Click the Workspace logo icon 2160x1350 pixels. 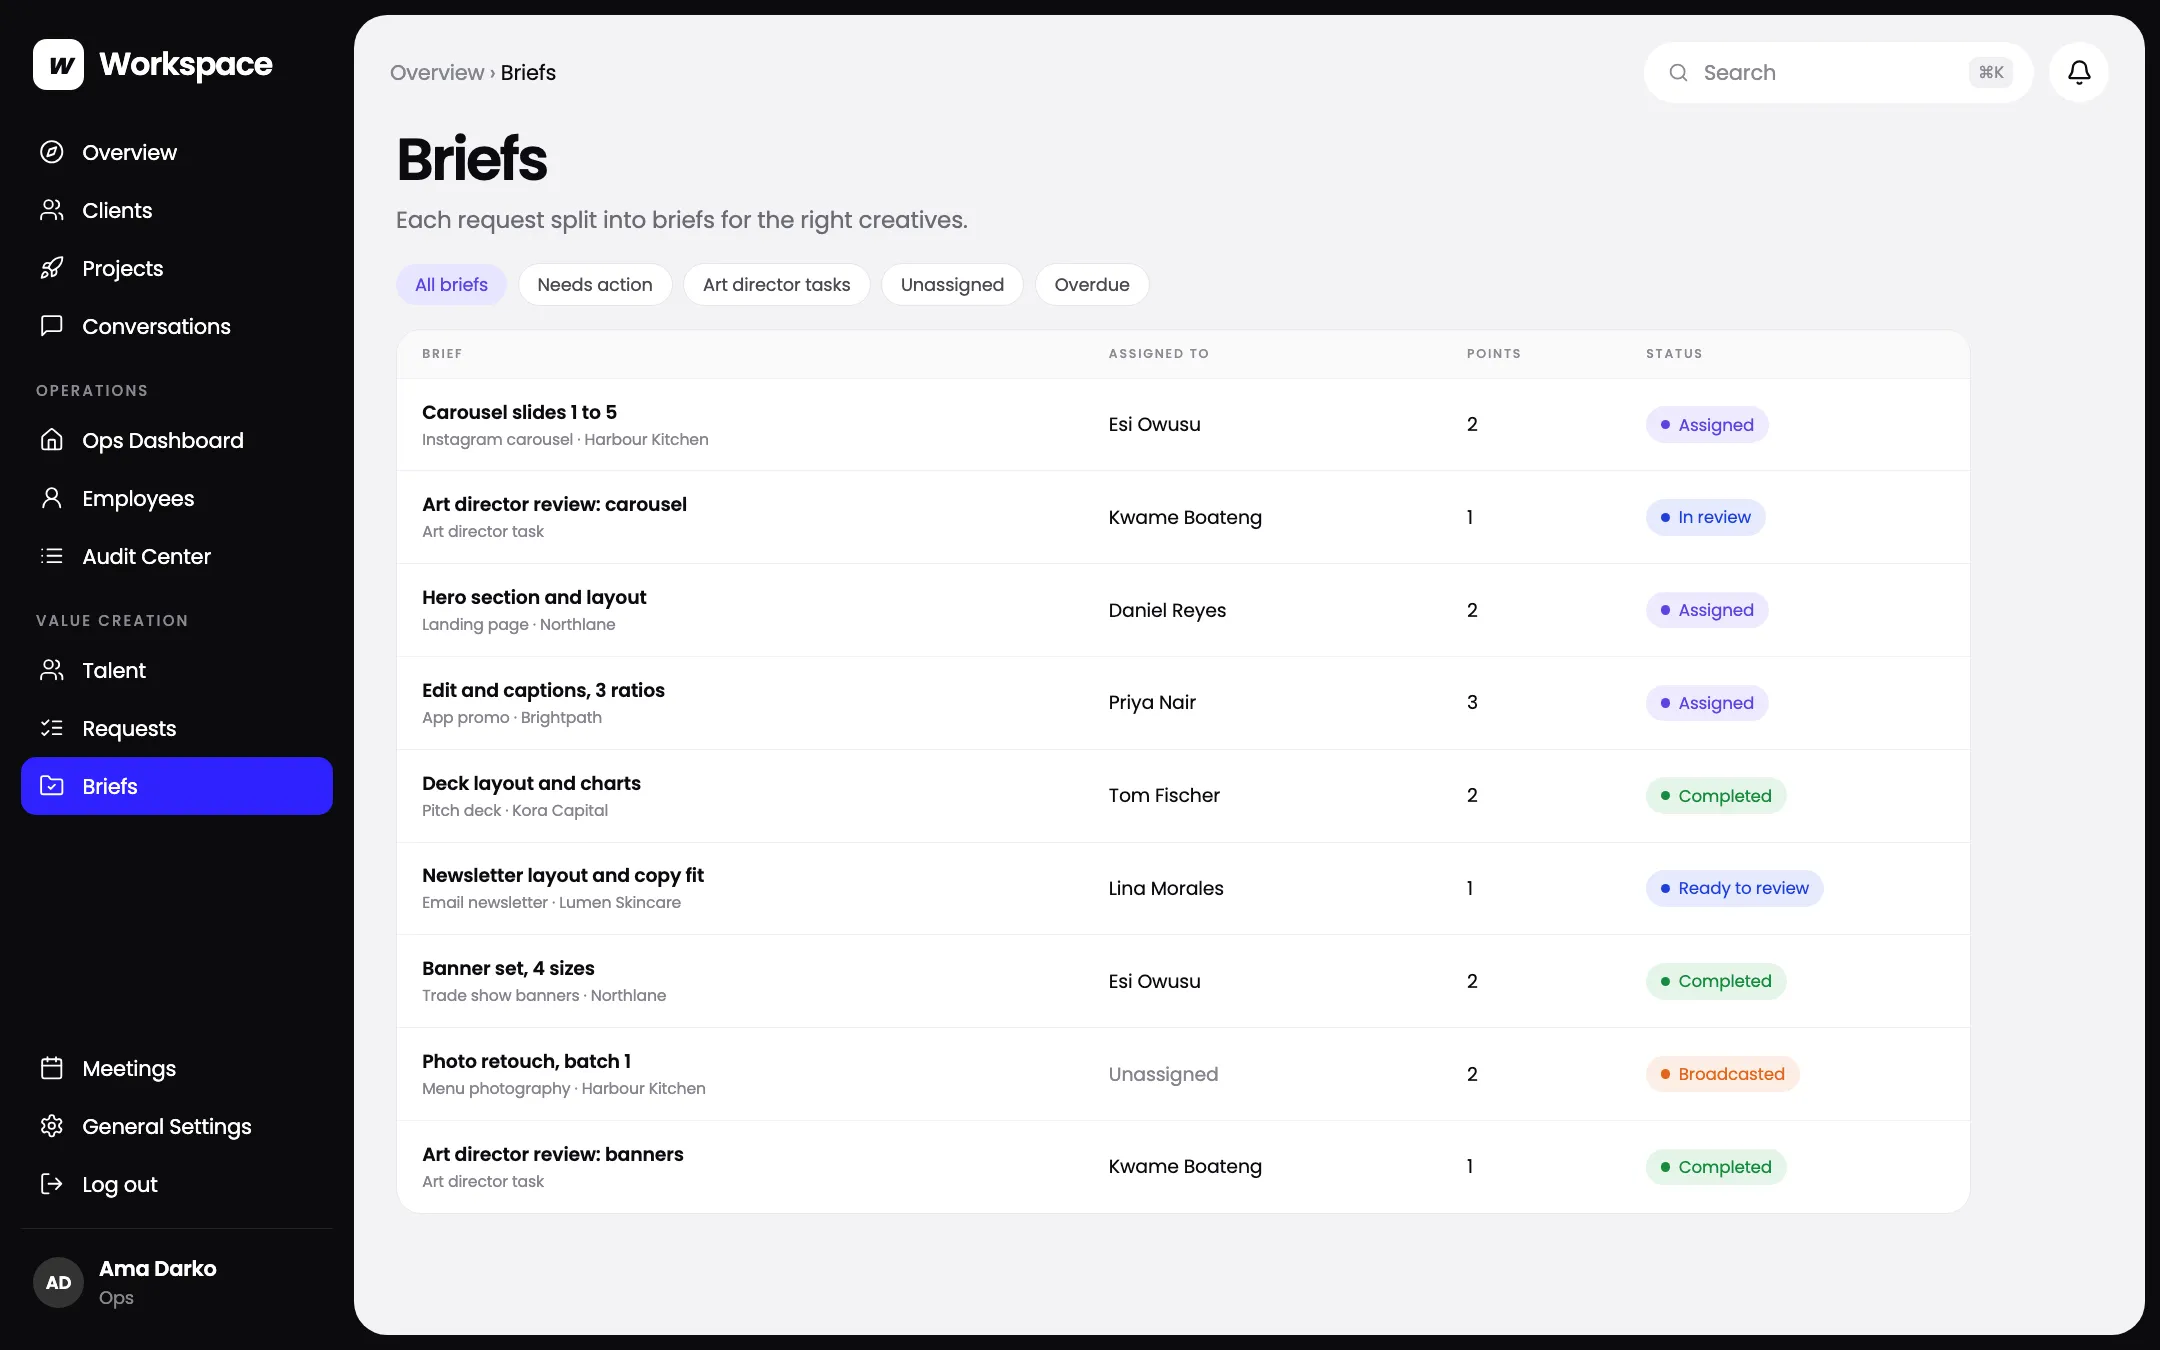[x=58, y=65]
